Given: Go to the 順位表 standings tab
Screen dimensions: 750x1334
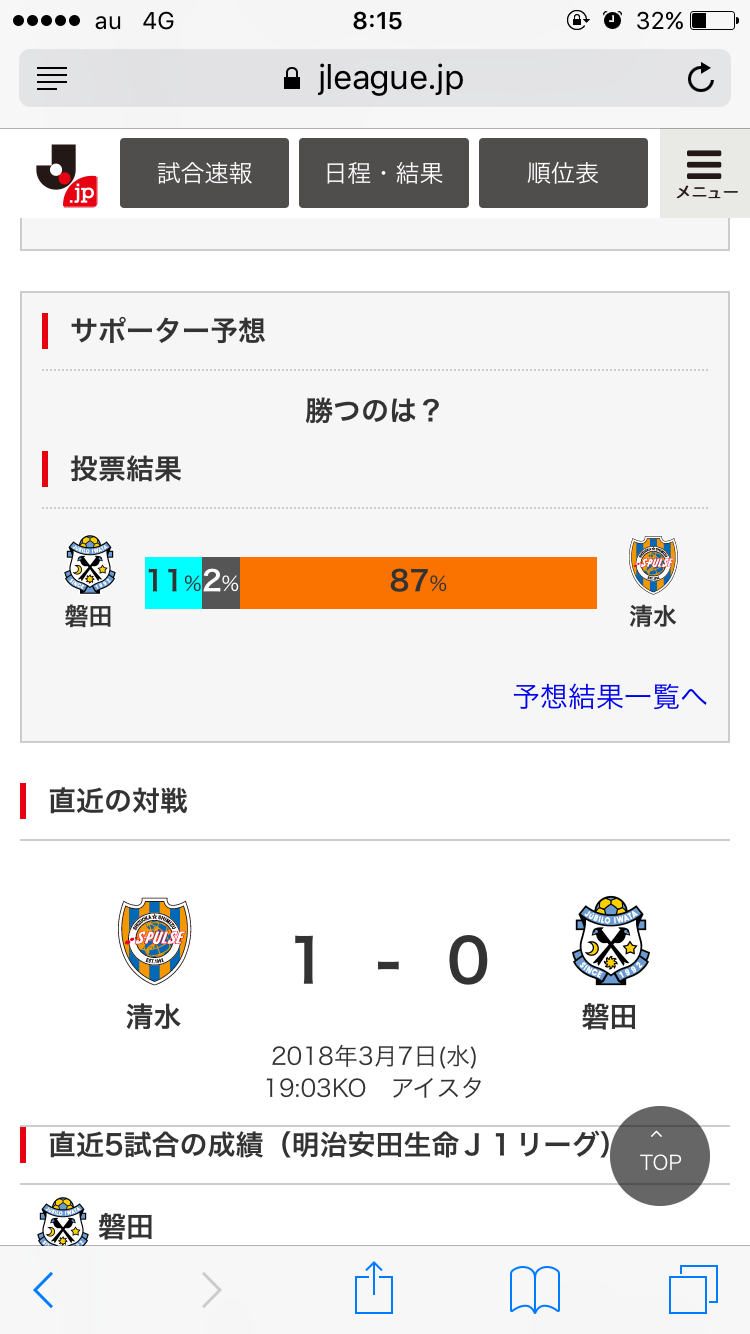Looking at the screenshot, I should (x=563, y=173).
